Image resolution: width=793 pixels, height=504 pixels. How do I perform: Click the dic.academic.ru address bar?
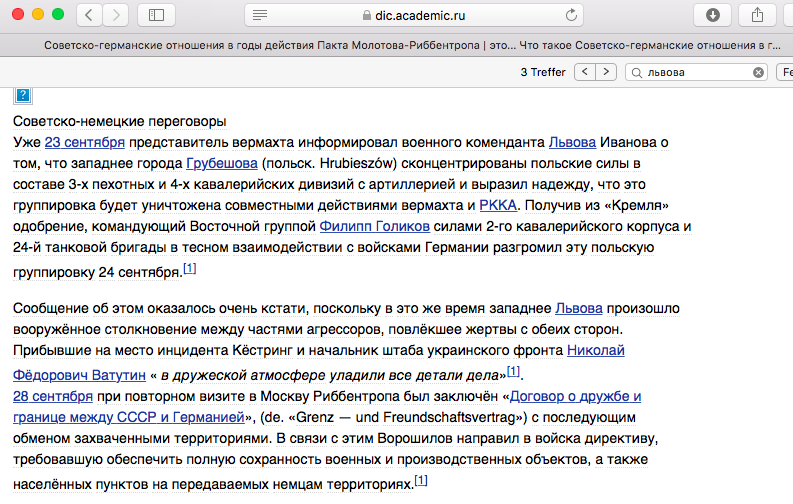[x=414, y=15]
